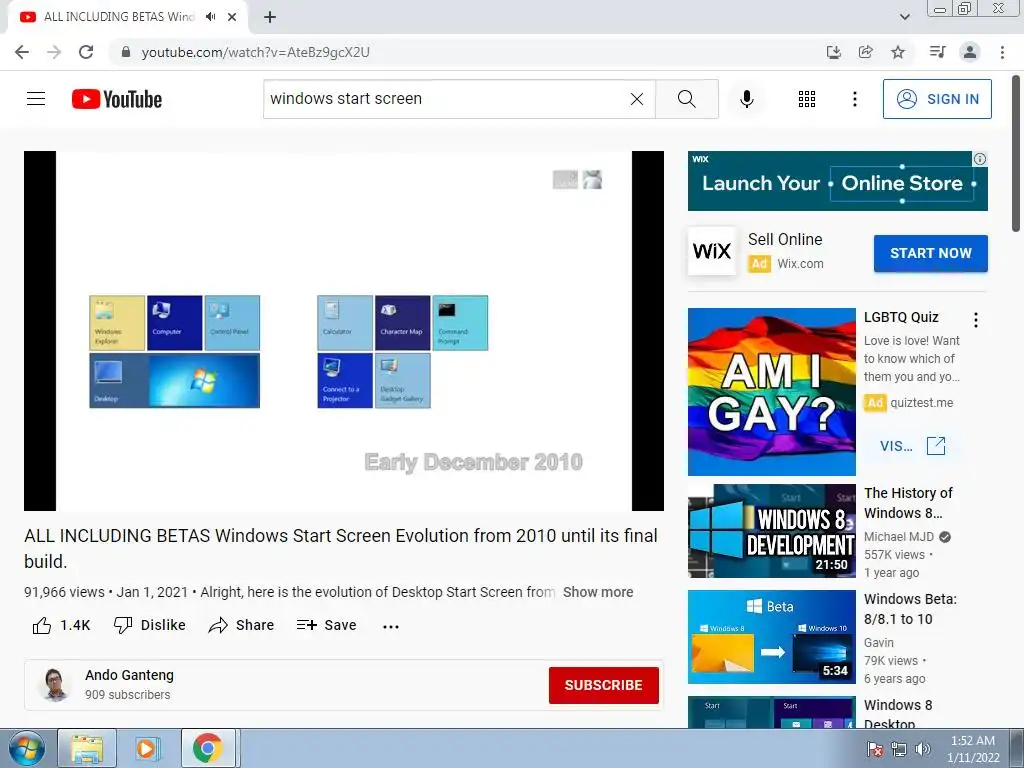Open the Ando Ganteng channel name
1024x768 pixels.
click(x=129, y=675)
